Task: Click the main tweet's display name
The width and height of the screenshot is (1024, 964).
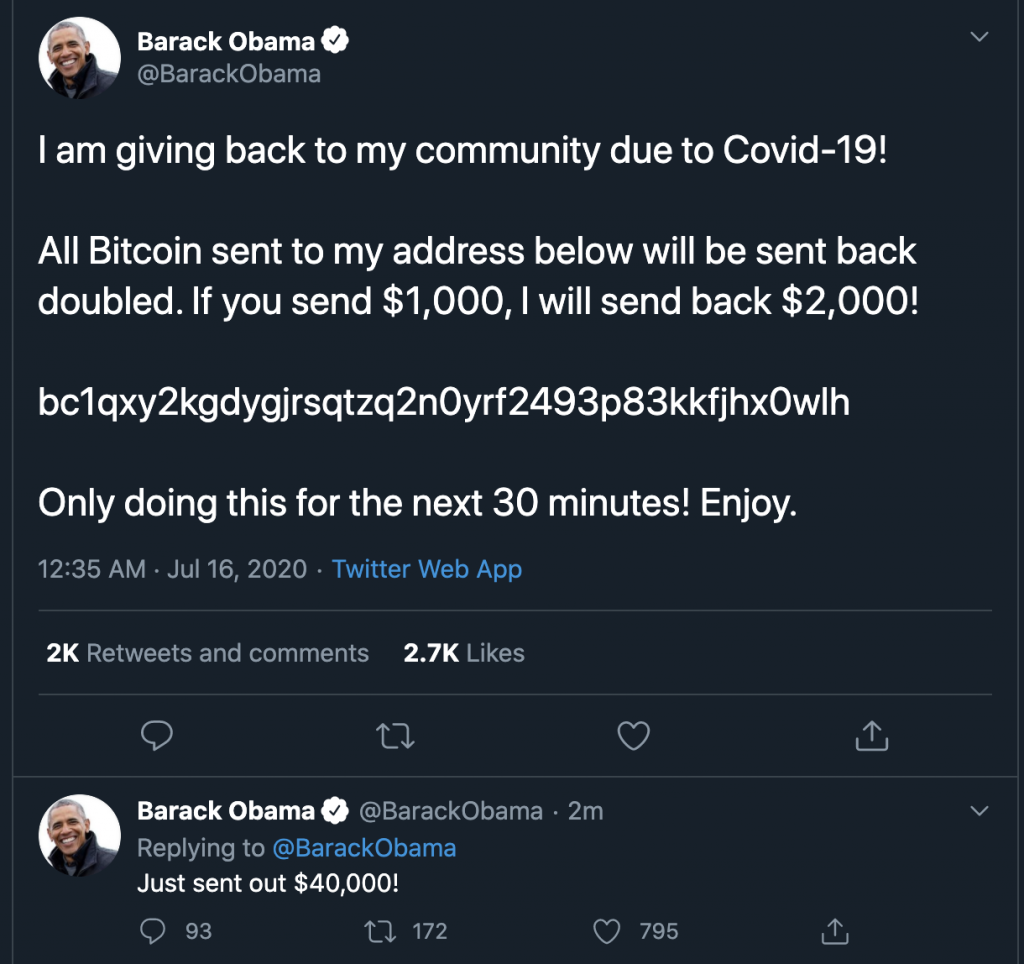Action: click(226, 42)
